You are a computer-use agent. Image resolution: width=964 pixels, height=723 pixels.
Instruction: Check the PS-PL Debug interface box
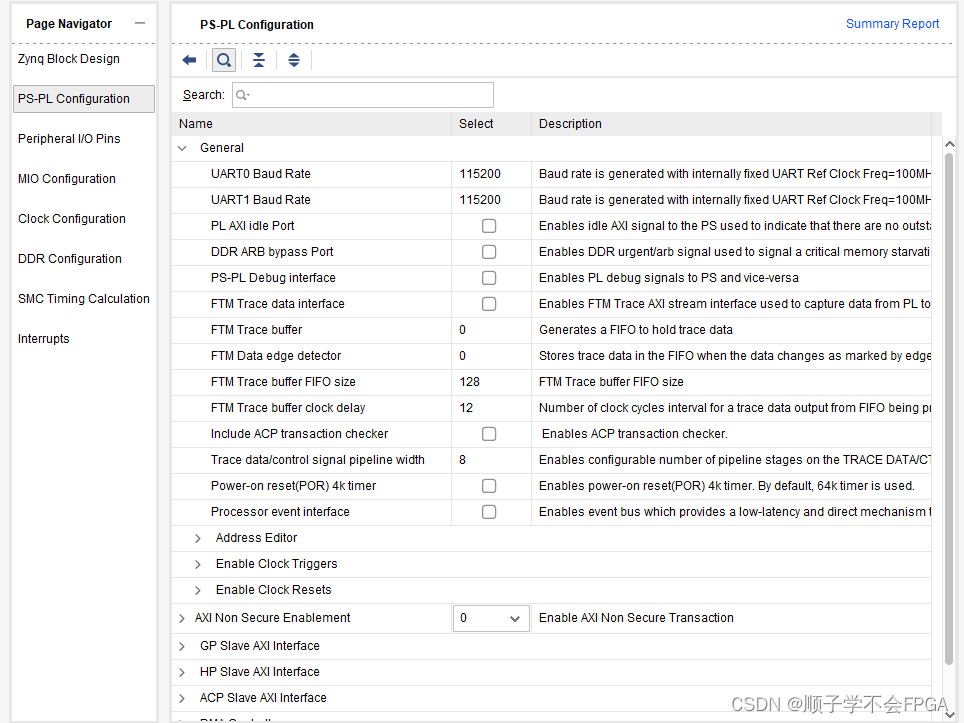click(489, 277)
